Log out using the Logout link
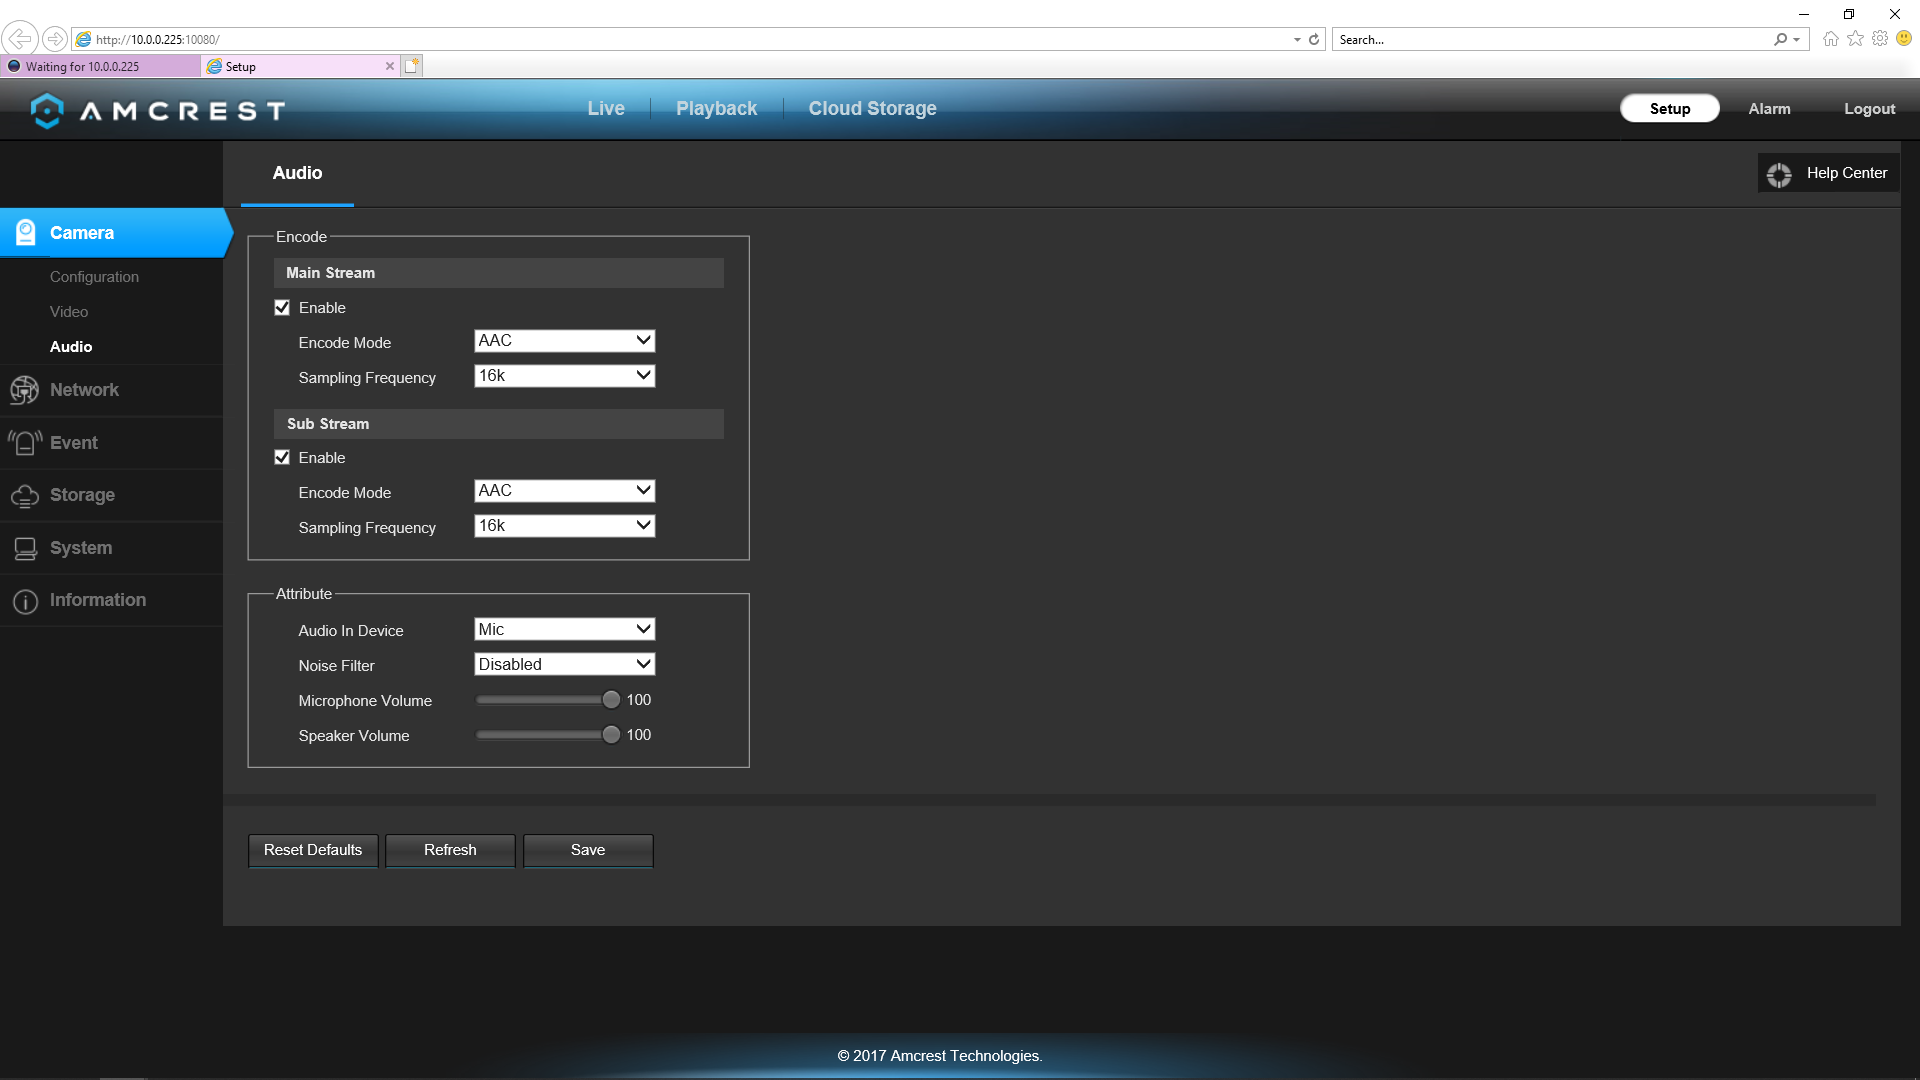 click(x=1869, y=109)
